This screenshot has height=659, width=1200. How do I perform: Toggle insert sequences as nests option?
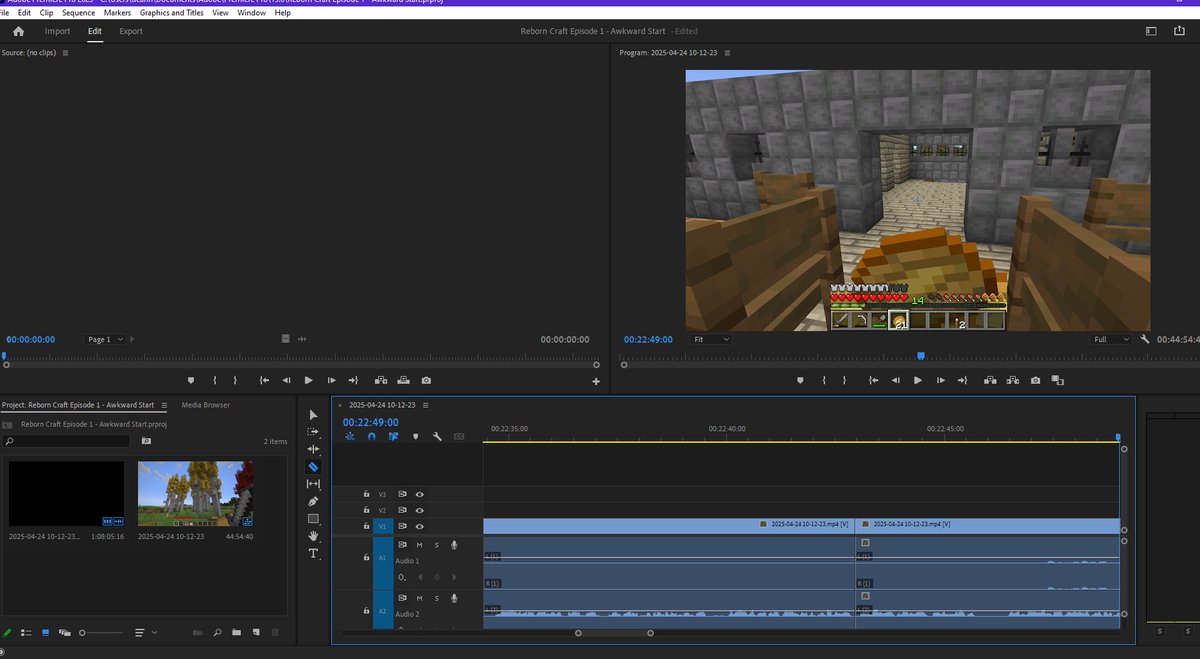tap(350, 436)
